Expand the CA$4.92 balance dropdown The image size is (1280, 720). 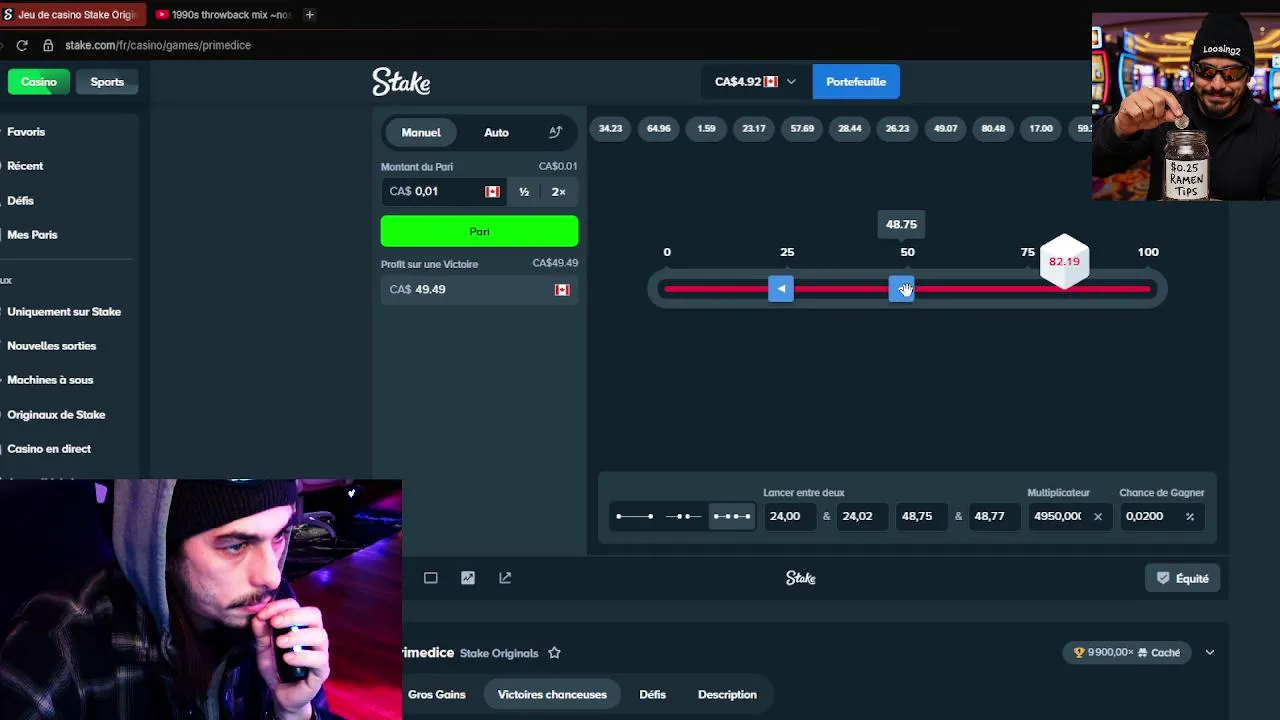pos(755,82)
